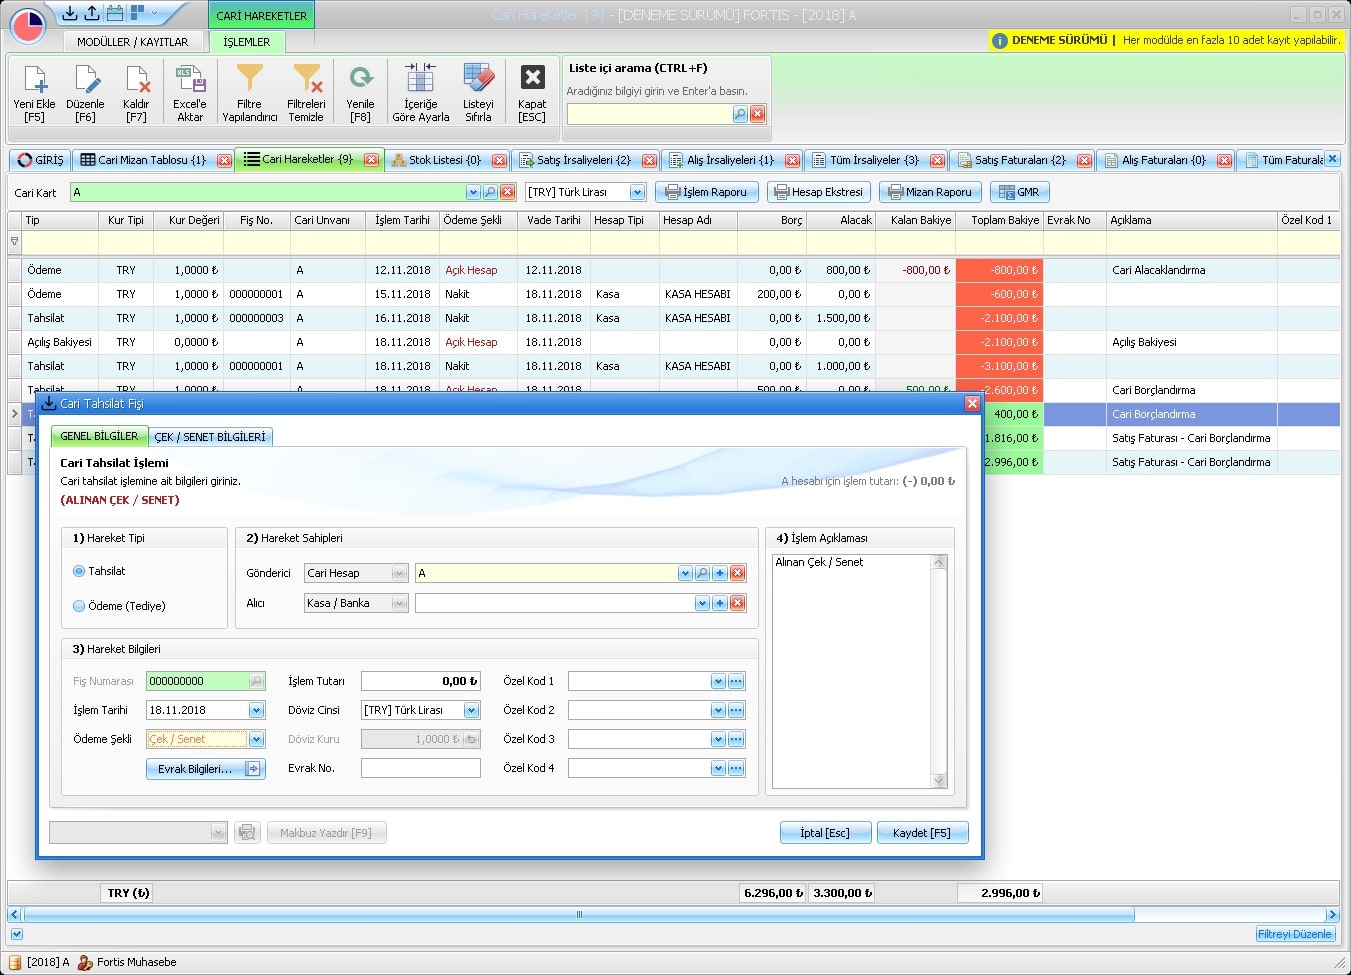The width and height of the screenshot is (1351, 975).
Task: Select the Ödeme (Tediye) radio option
Action: click(x=79, y=606)
